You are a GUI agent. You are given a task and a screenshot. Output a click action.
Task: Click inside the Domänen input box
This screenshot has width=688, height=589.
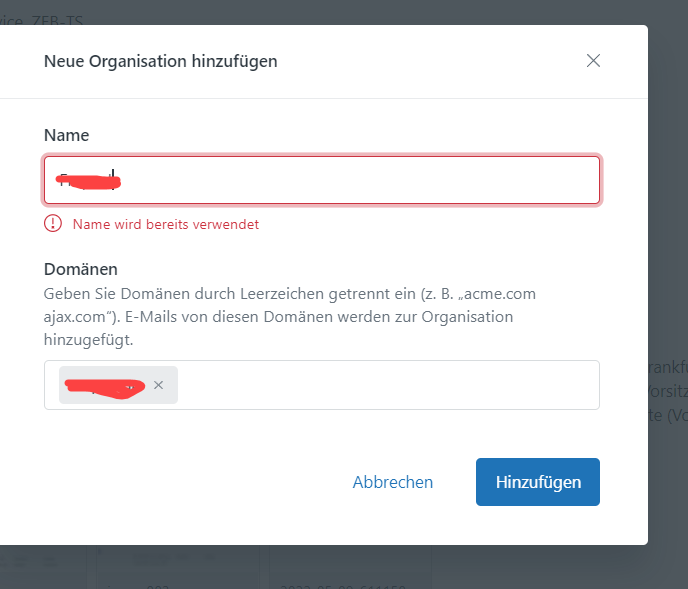point(390,385)
